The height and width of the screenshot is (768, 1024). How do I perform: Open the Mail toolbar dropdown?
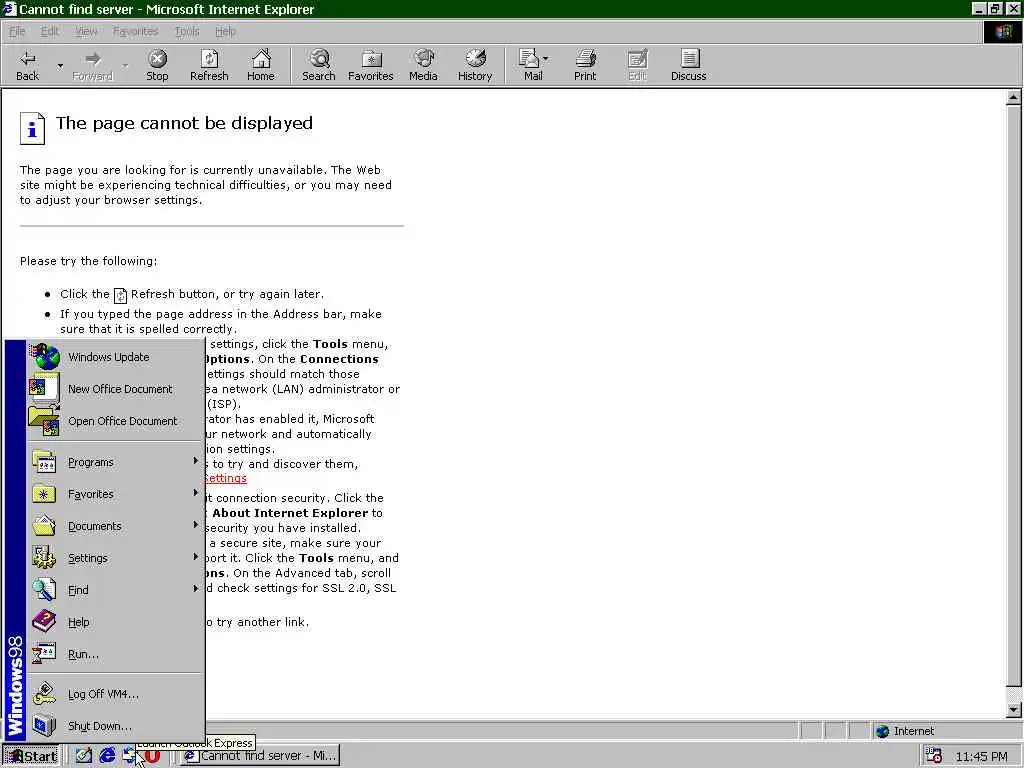click(x=546, y=58)
